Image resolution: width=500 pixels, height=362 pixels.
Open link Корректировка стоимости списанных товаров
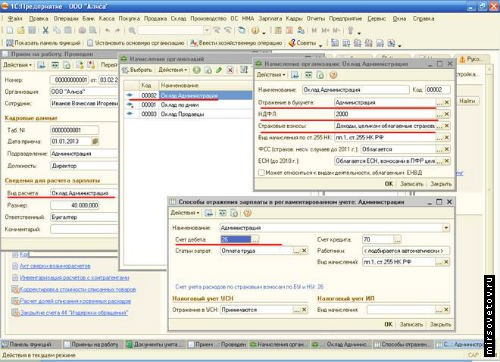[78, 289]
